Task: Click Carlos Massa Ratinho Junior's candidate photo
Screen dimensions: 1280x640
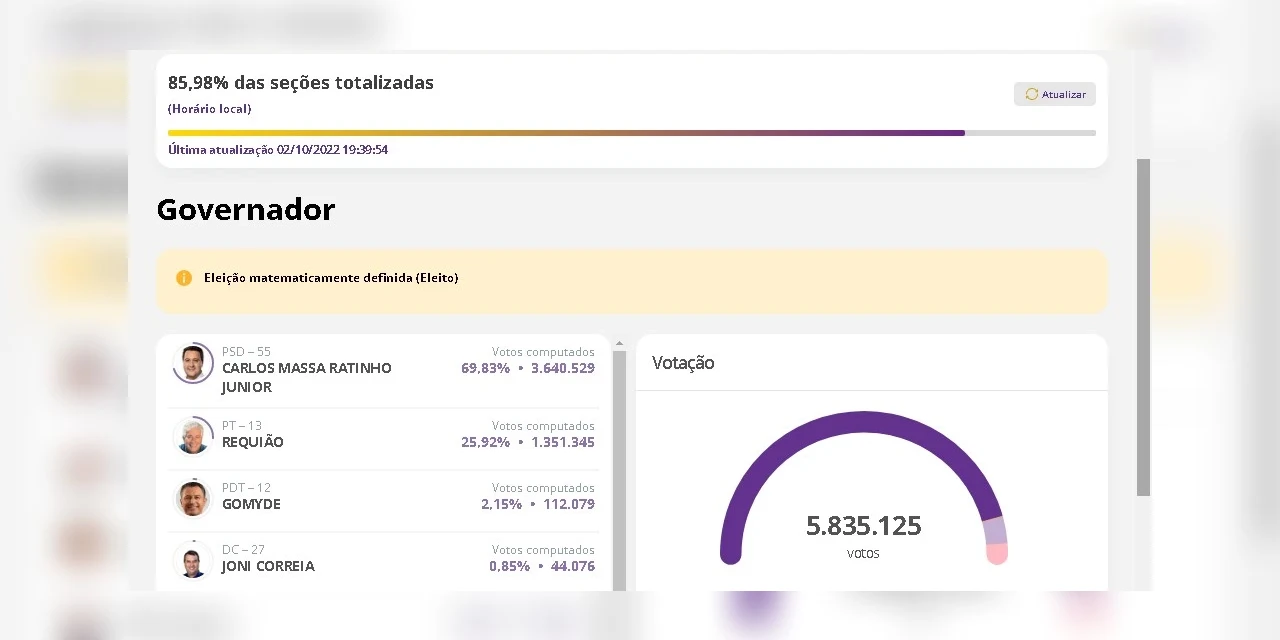Action: tap(193, 363)
